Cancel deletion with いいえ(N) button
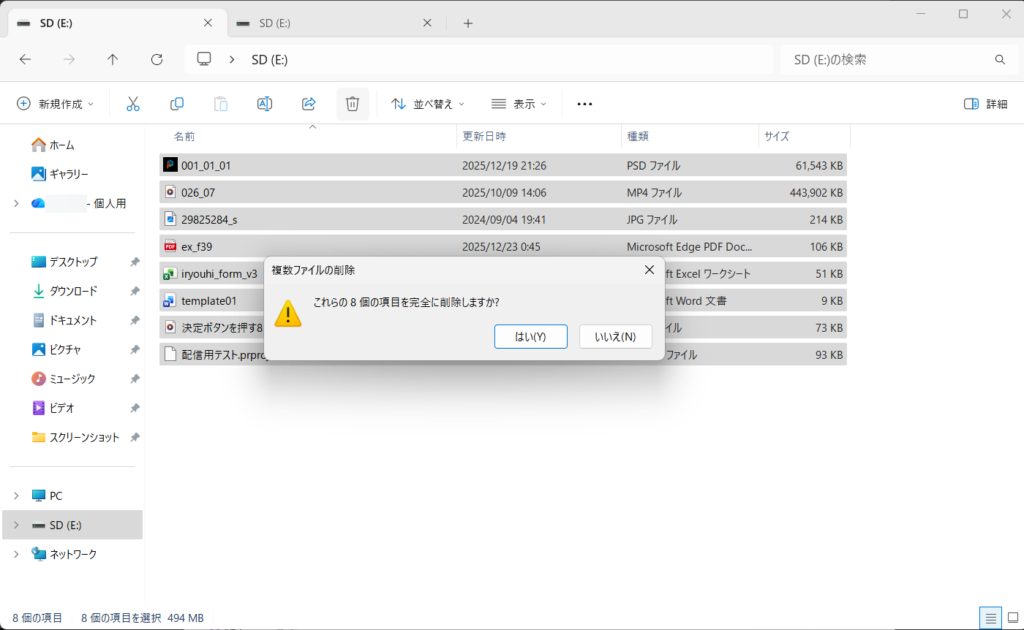Image resolution: width=1024 pixels, height=630 pixels. coord(615,337)
